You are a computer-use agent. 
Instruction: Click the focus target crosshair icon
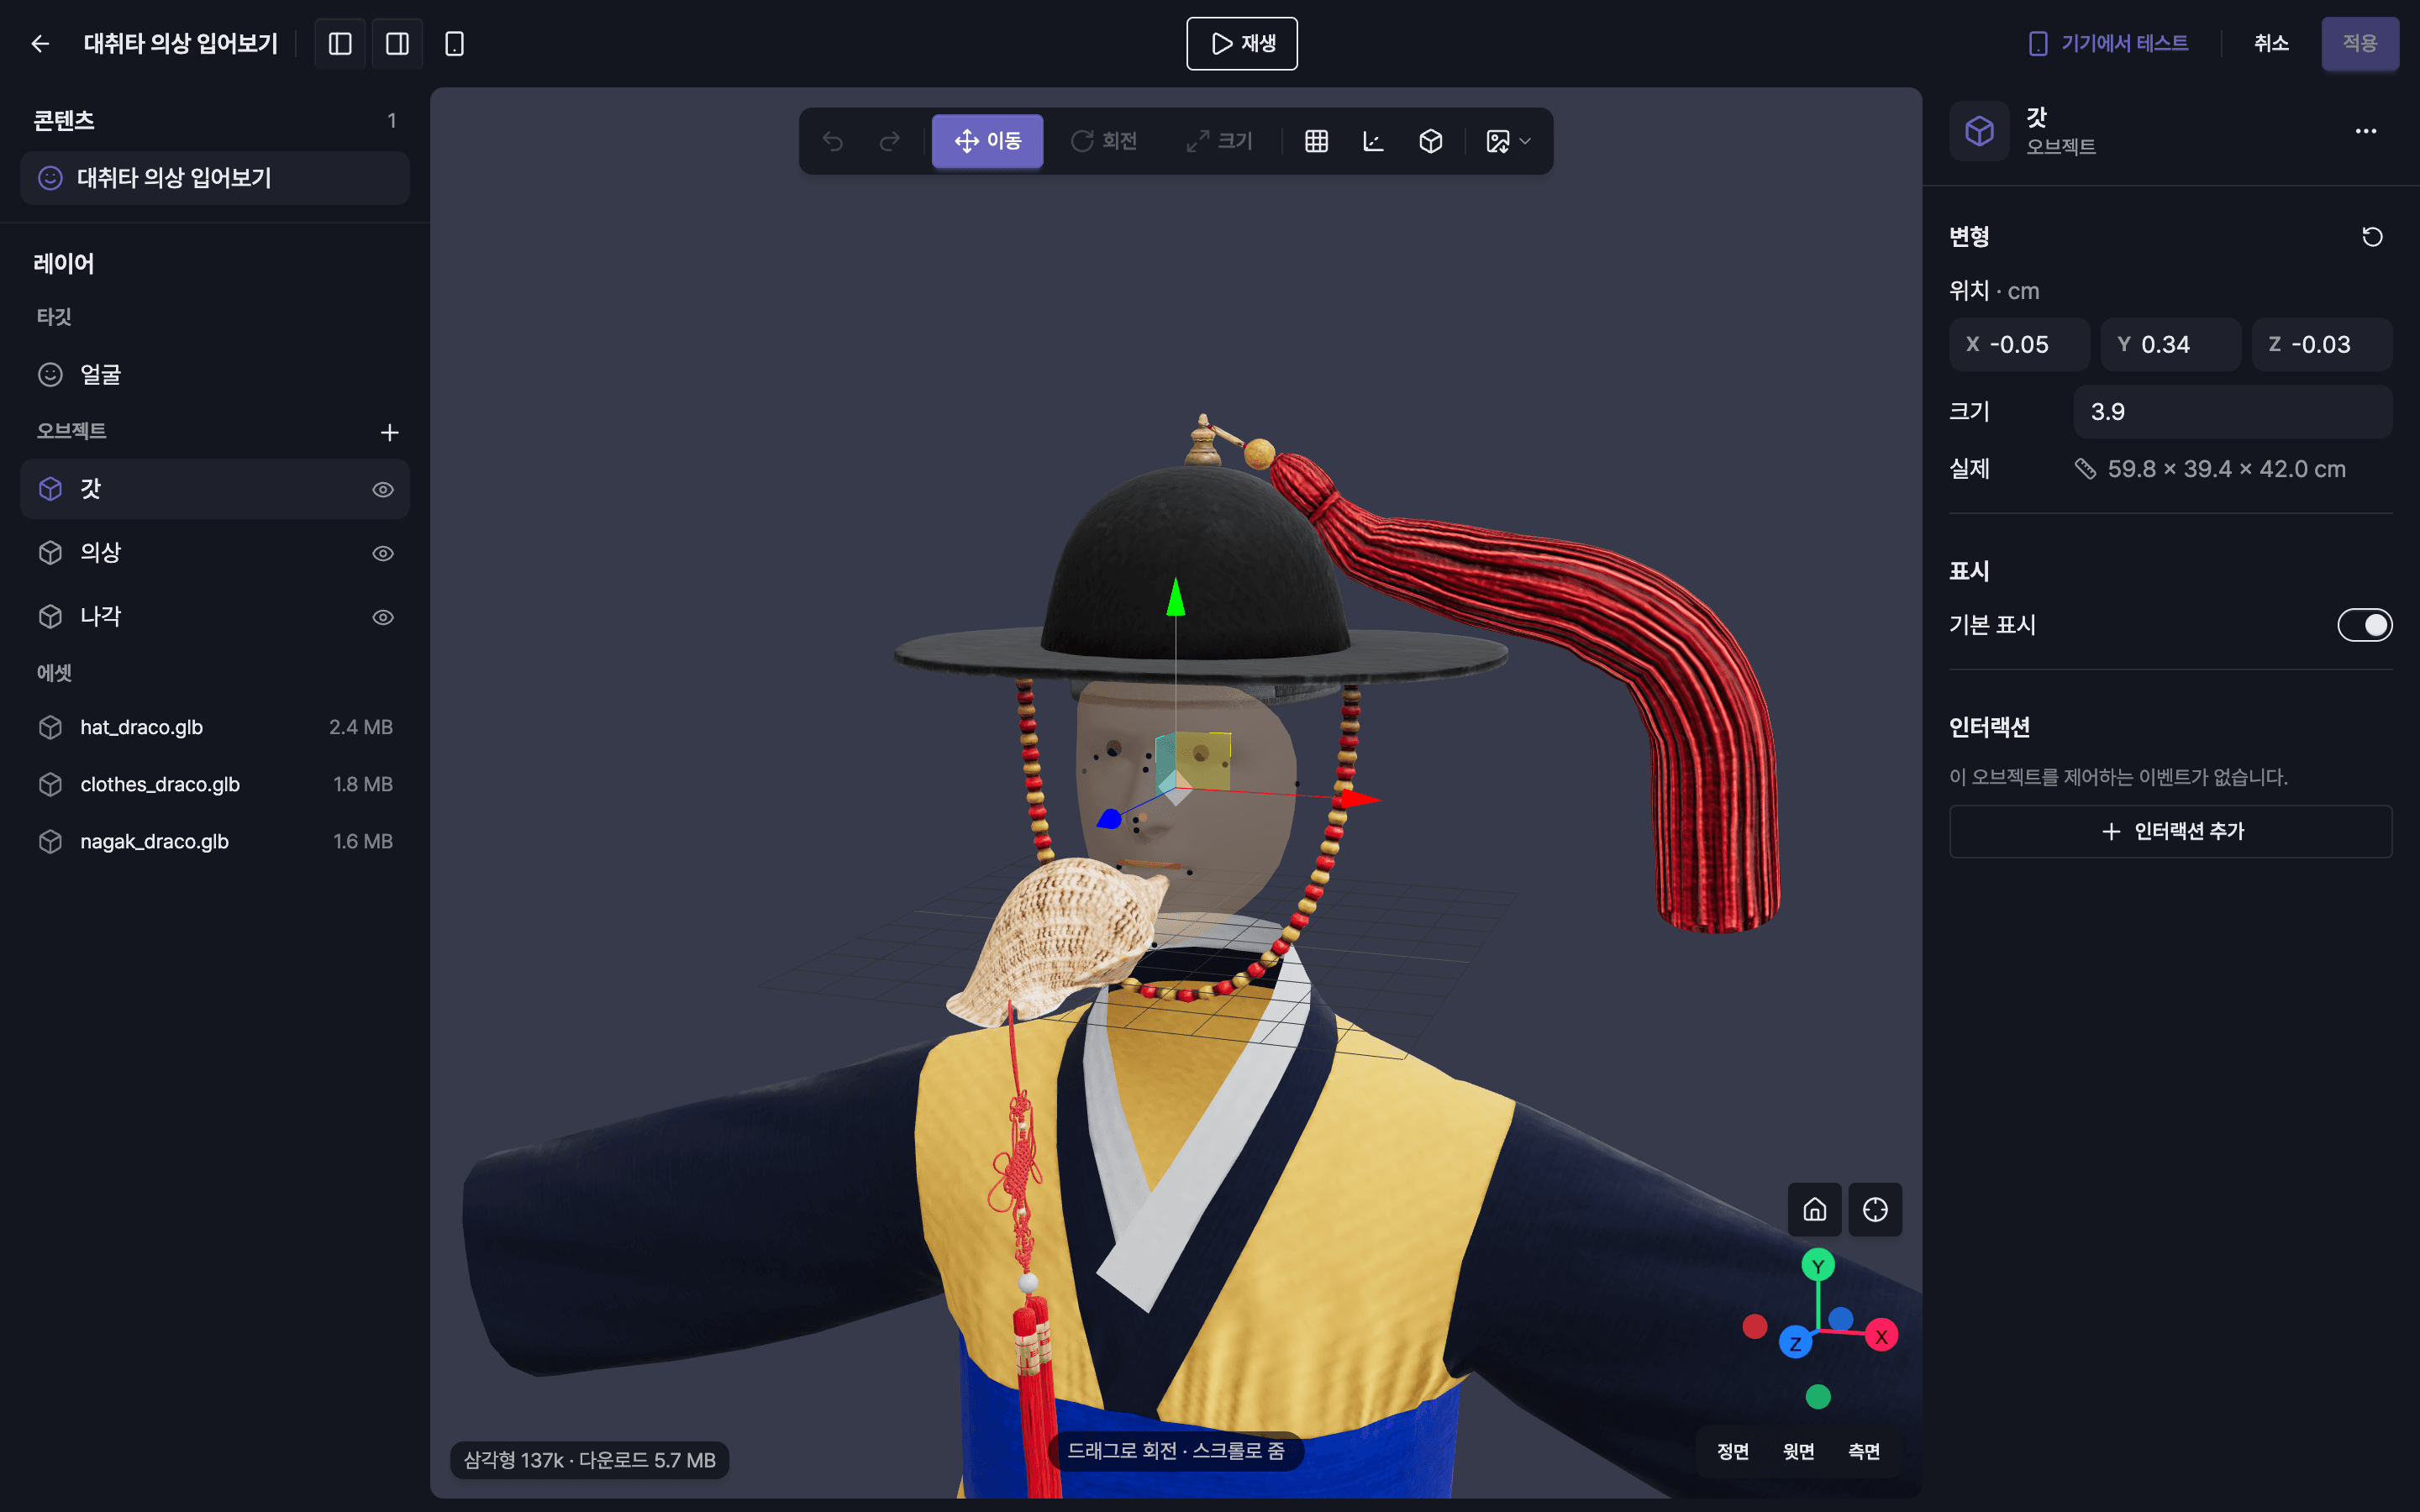click(x=1875, y=1210)
